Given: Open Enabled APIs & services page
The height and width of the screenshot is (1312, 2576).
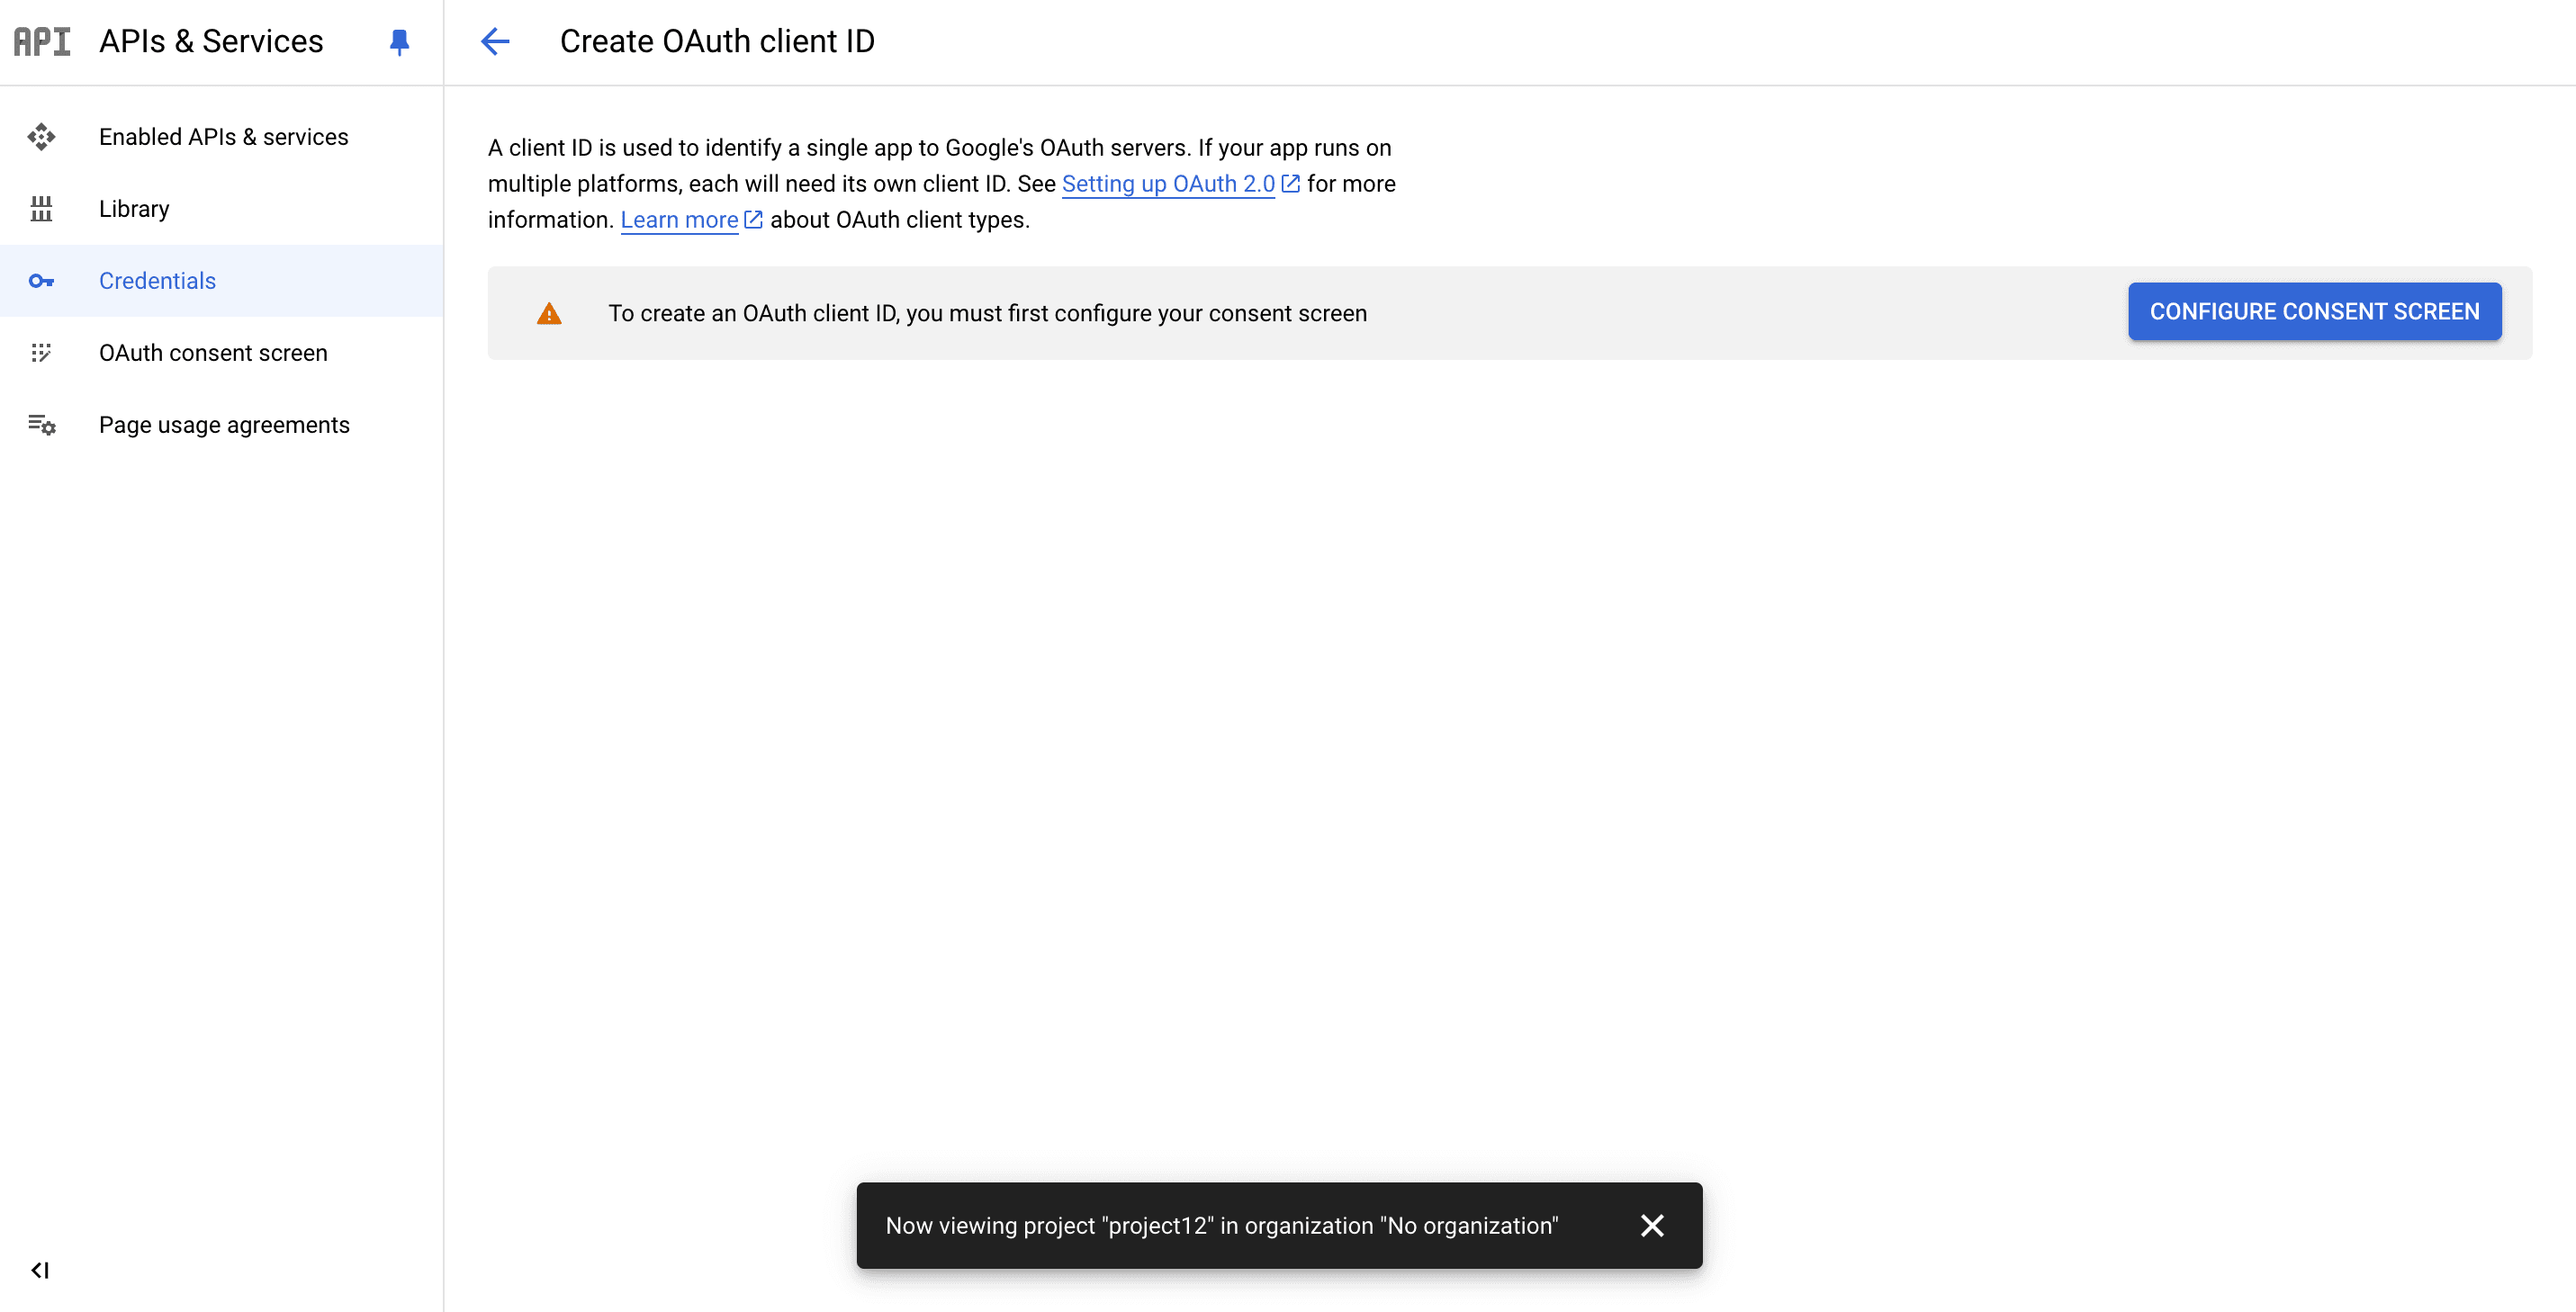Looking at the screenshot, I should 222,137.
